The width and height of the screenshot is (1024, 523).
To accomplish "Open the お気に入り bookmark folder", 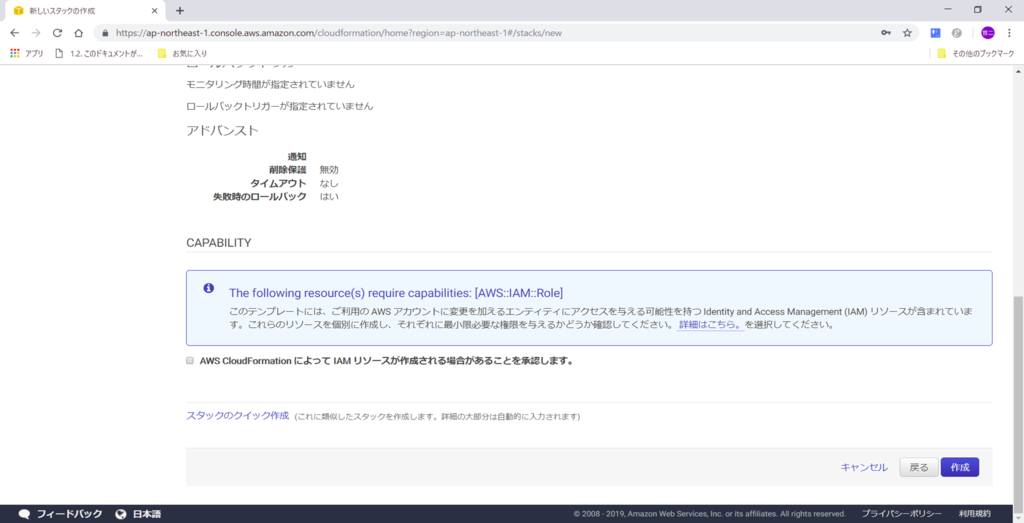I will point(182,54).
